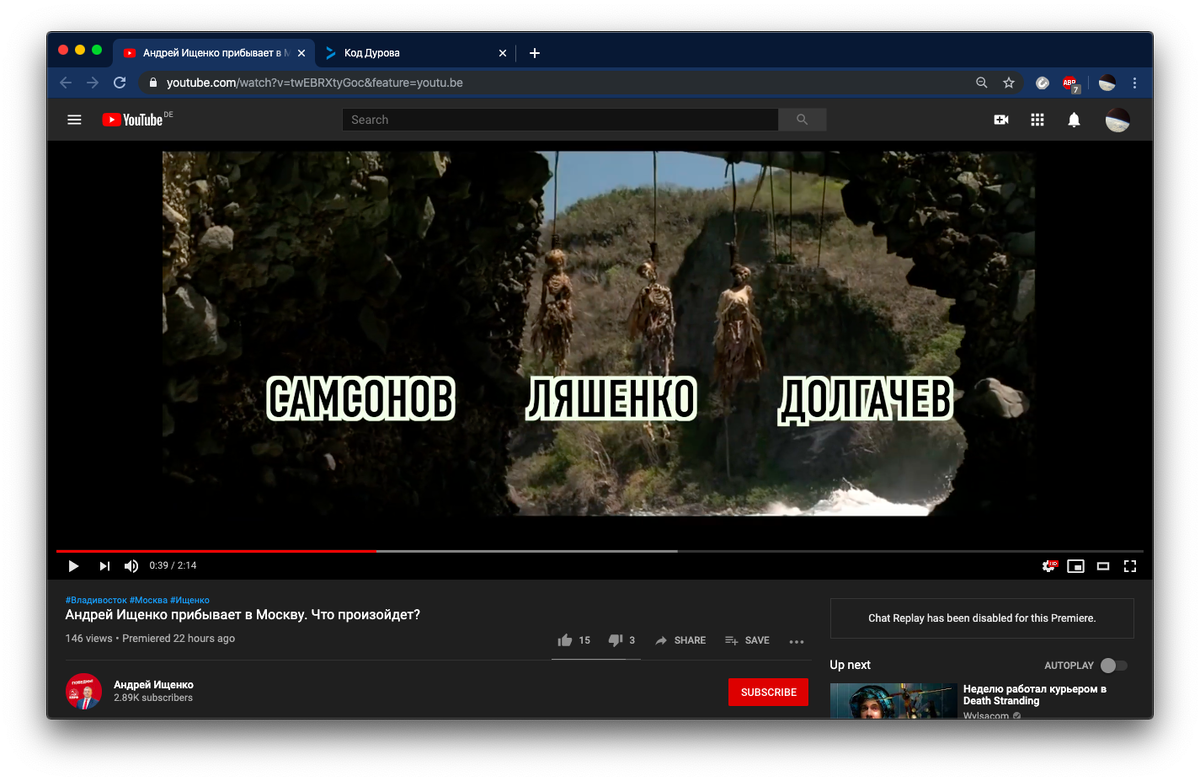Enable the miniplayer mode
The height and width of the screenshot is (781, 1200).
1076,566
